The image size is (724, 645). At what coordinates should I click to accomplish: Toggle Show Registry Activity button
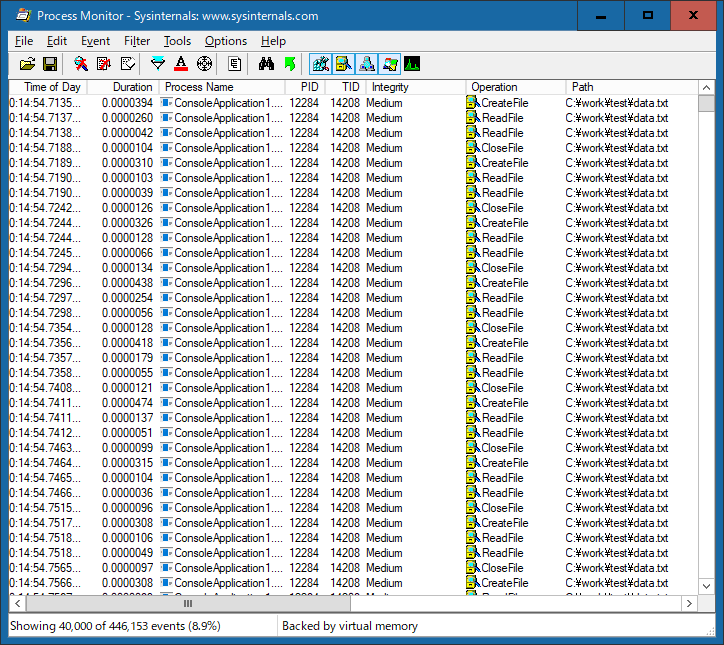tap(320, 64)
